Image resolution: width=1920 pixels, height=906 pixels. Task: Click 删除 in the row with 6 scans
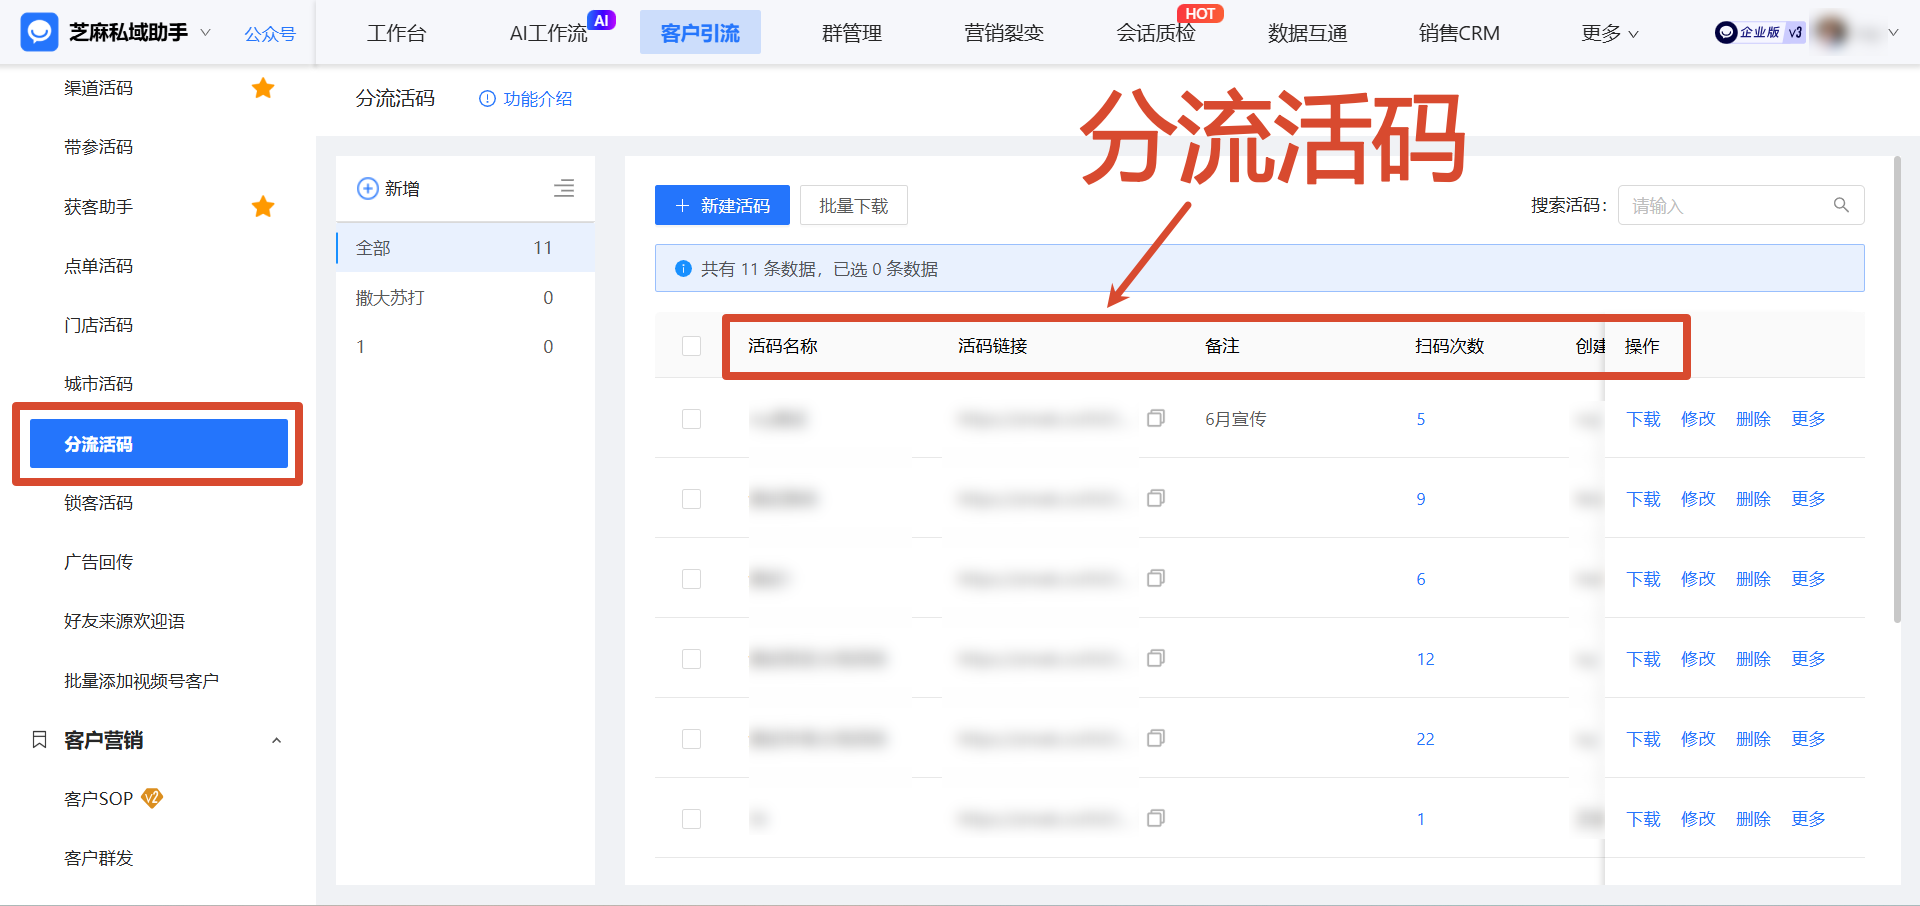1753,579
